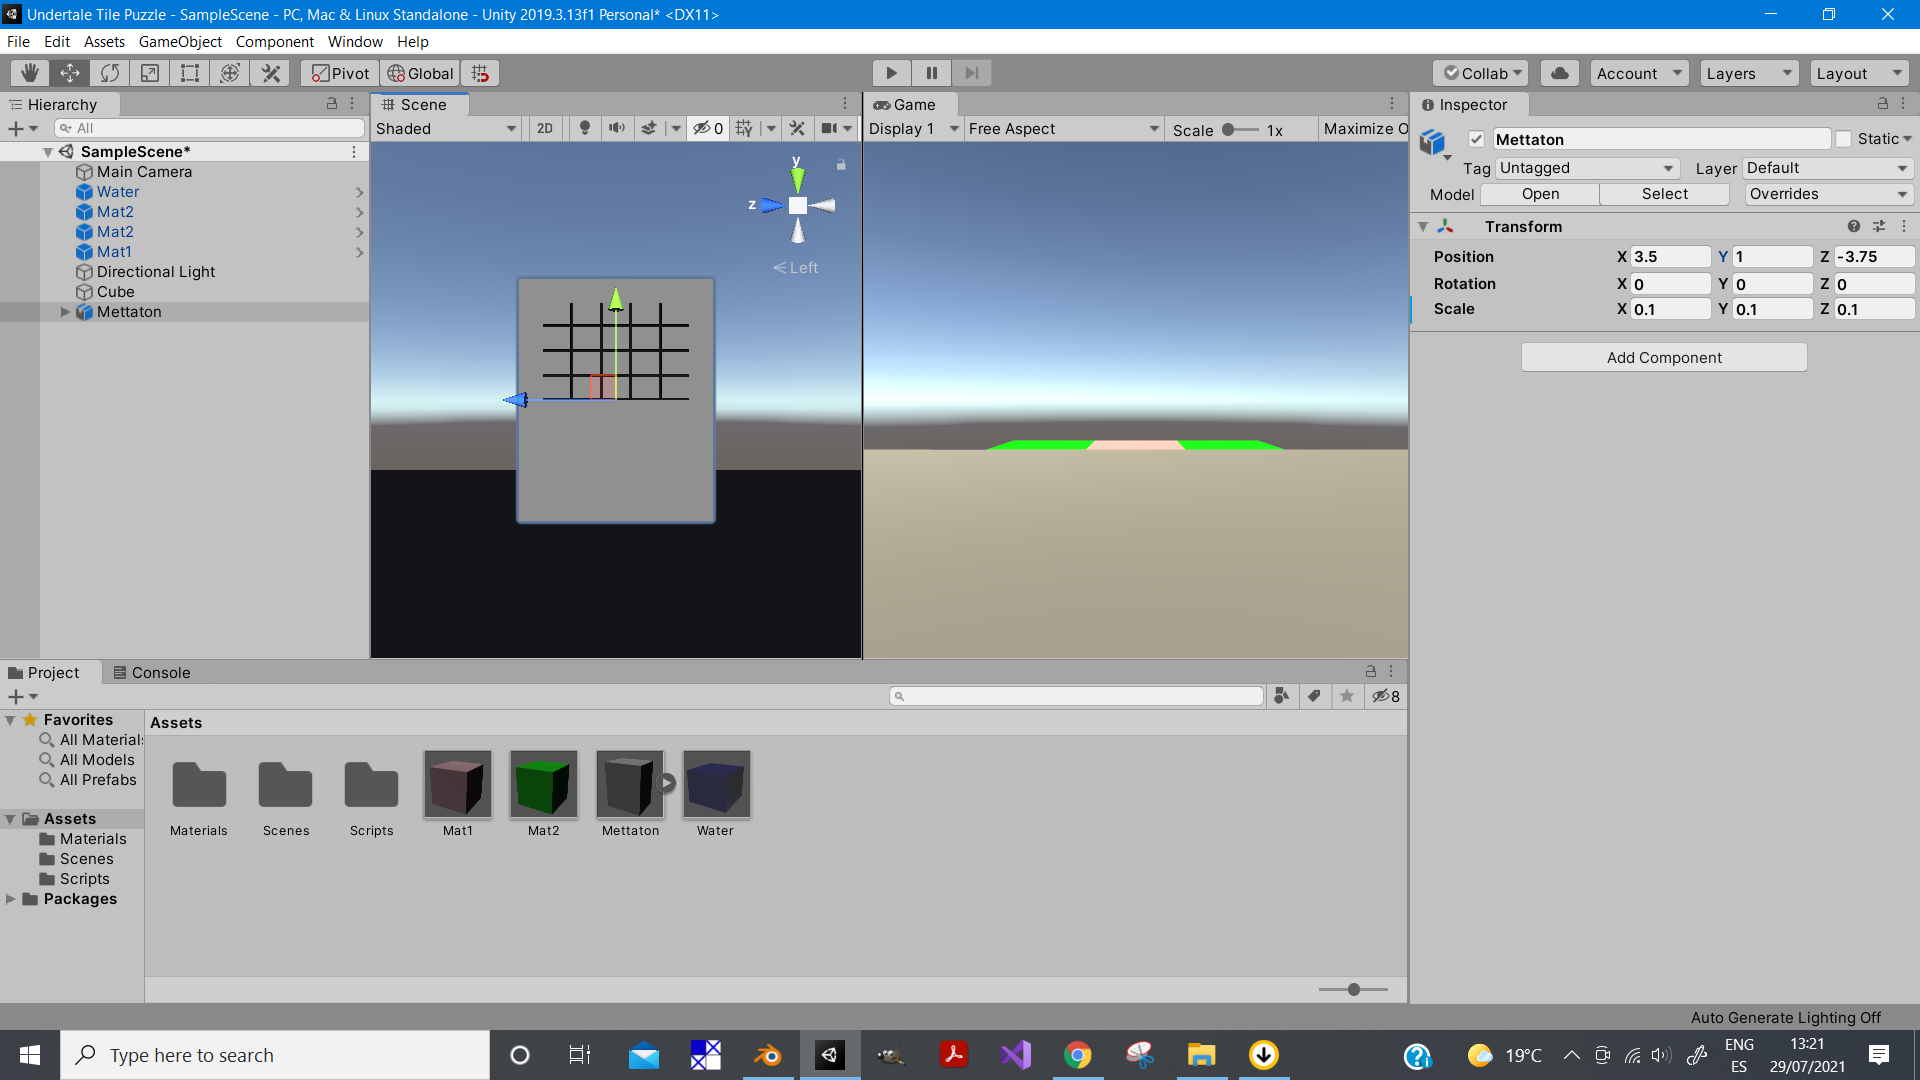Click the Add Component button
The height and width of the screenshot is (1080, 1920).
(1664, 358)
